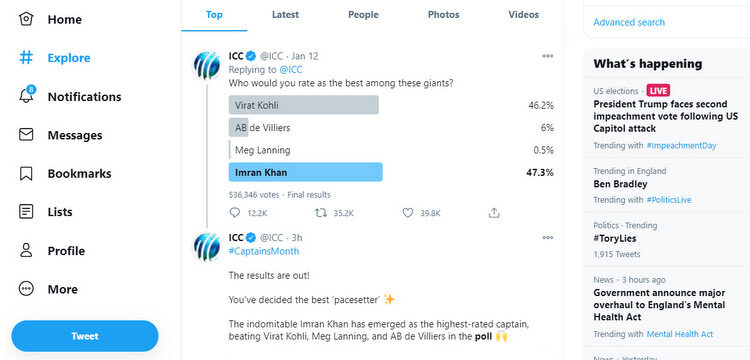Share the ICC poll tweet
Screen dimensions: 750x360
(494, 213)
